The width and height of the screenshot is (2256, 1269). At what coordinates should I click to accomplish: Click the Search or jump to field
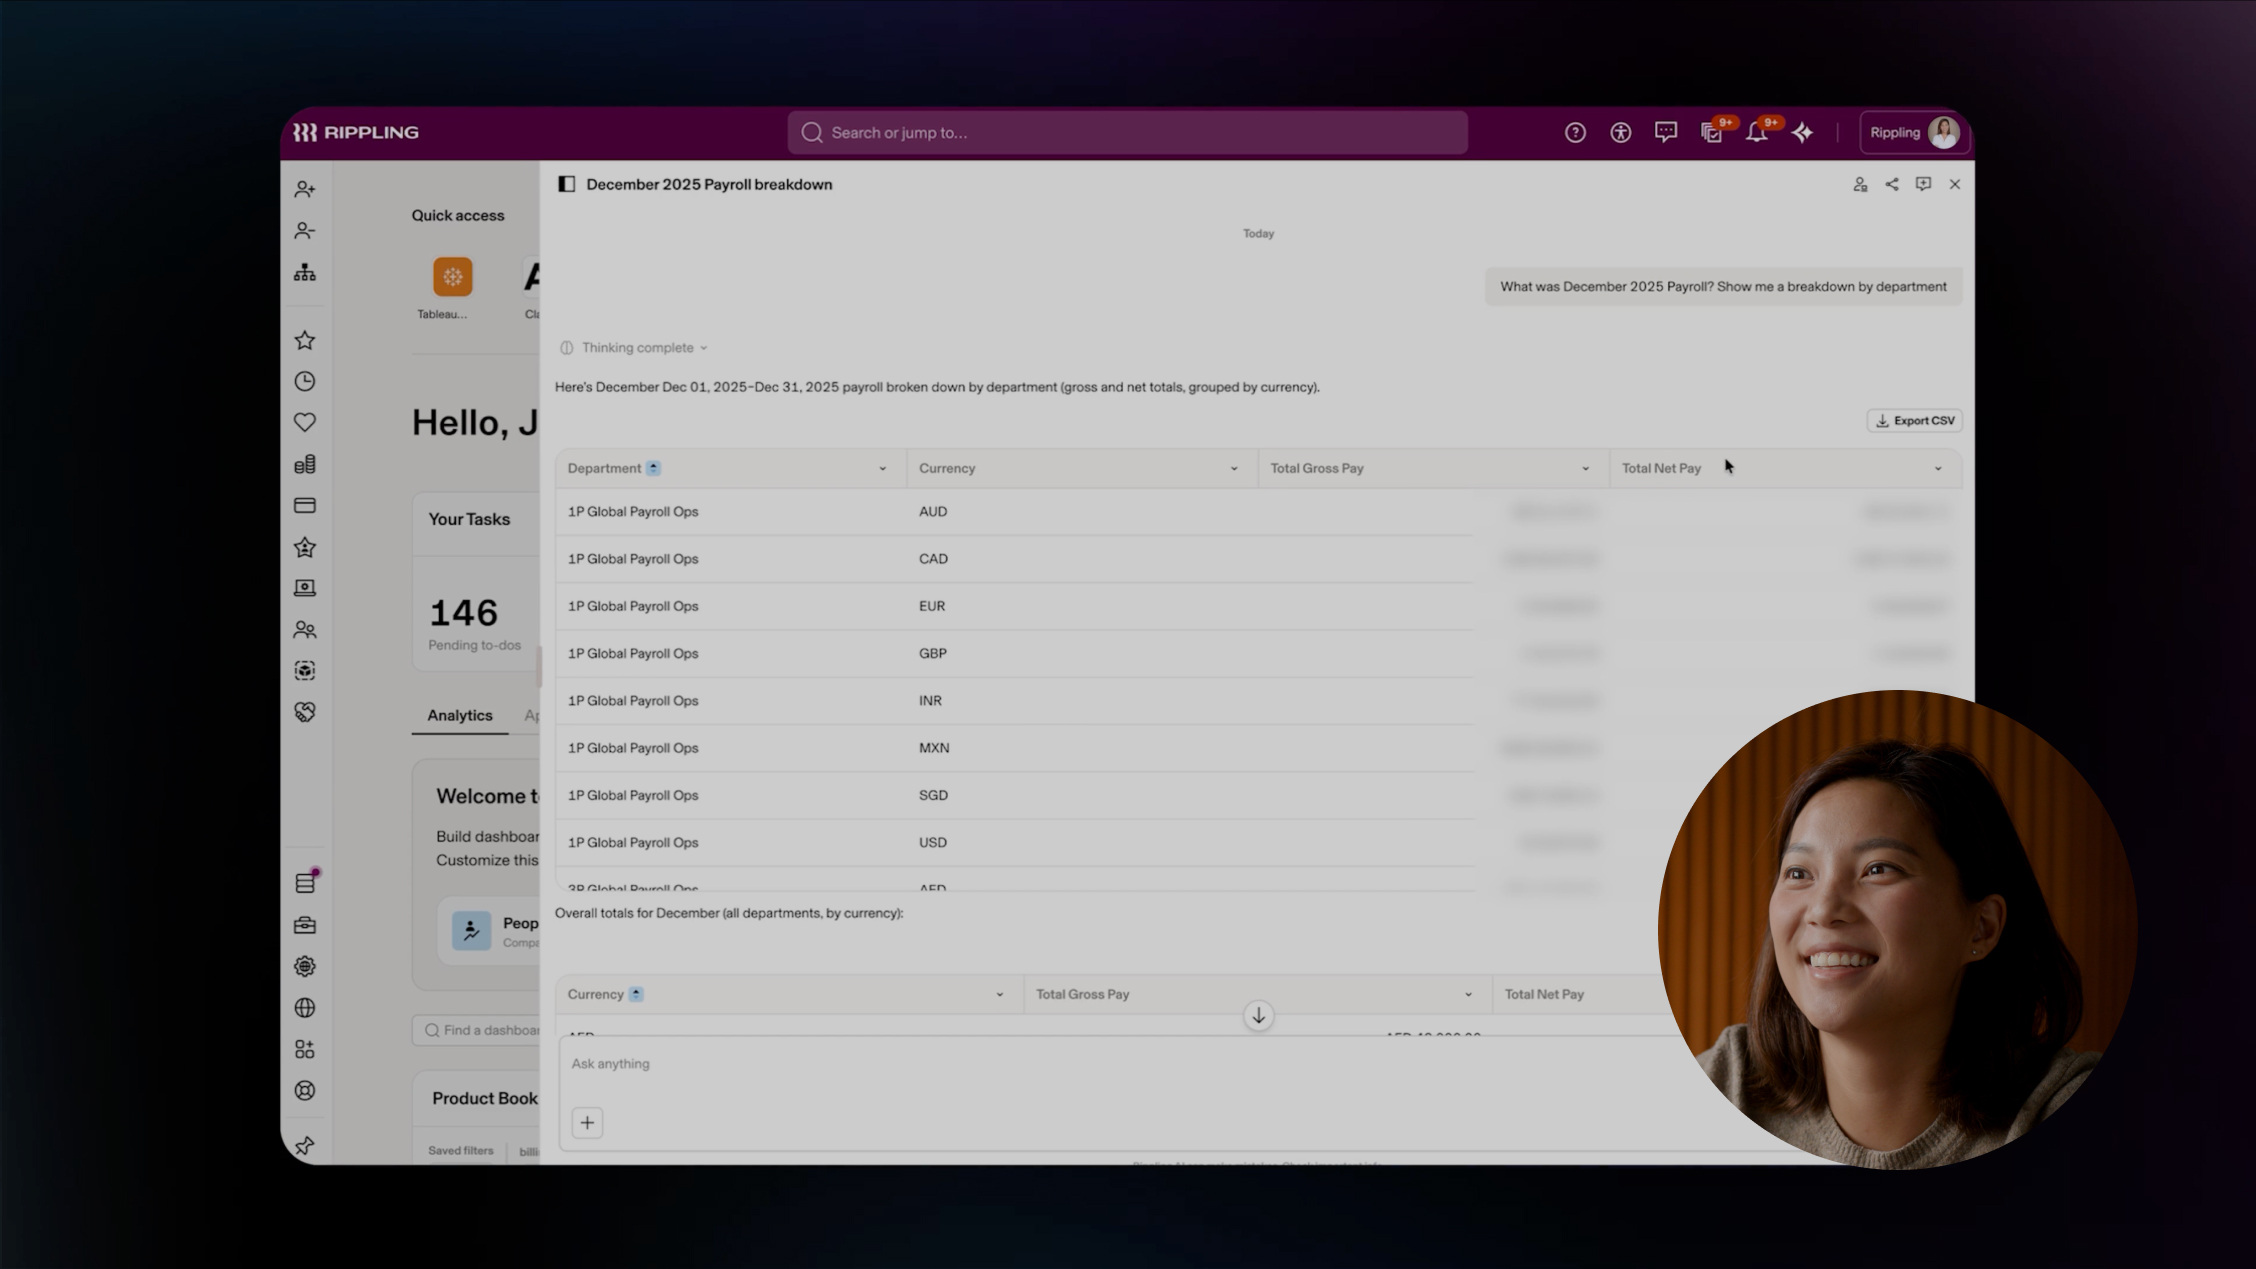point(1127,133)
